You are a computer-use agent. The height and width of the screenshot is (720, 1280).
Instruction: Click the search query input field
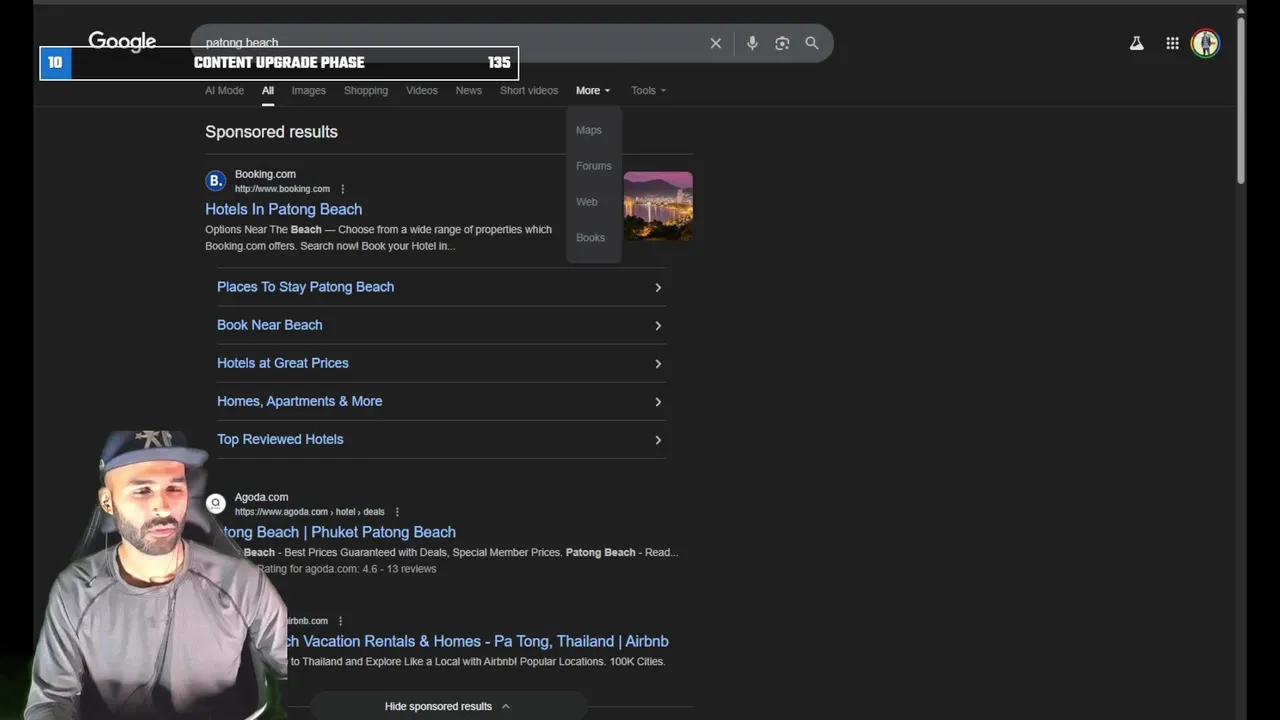(450, 43)
